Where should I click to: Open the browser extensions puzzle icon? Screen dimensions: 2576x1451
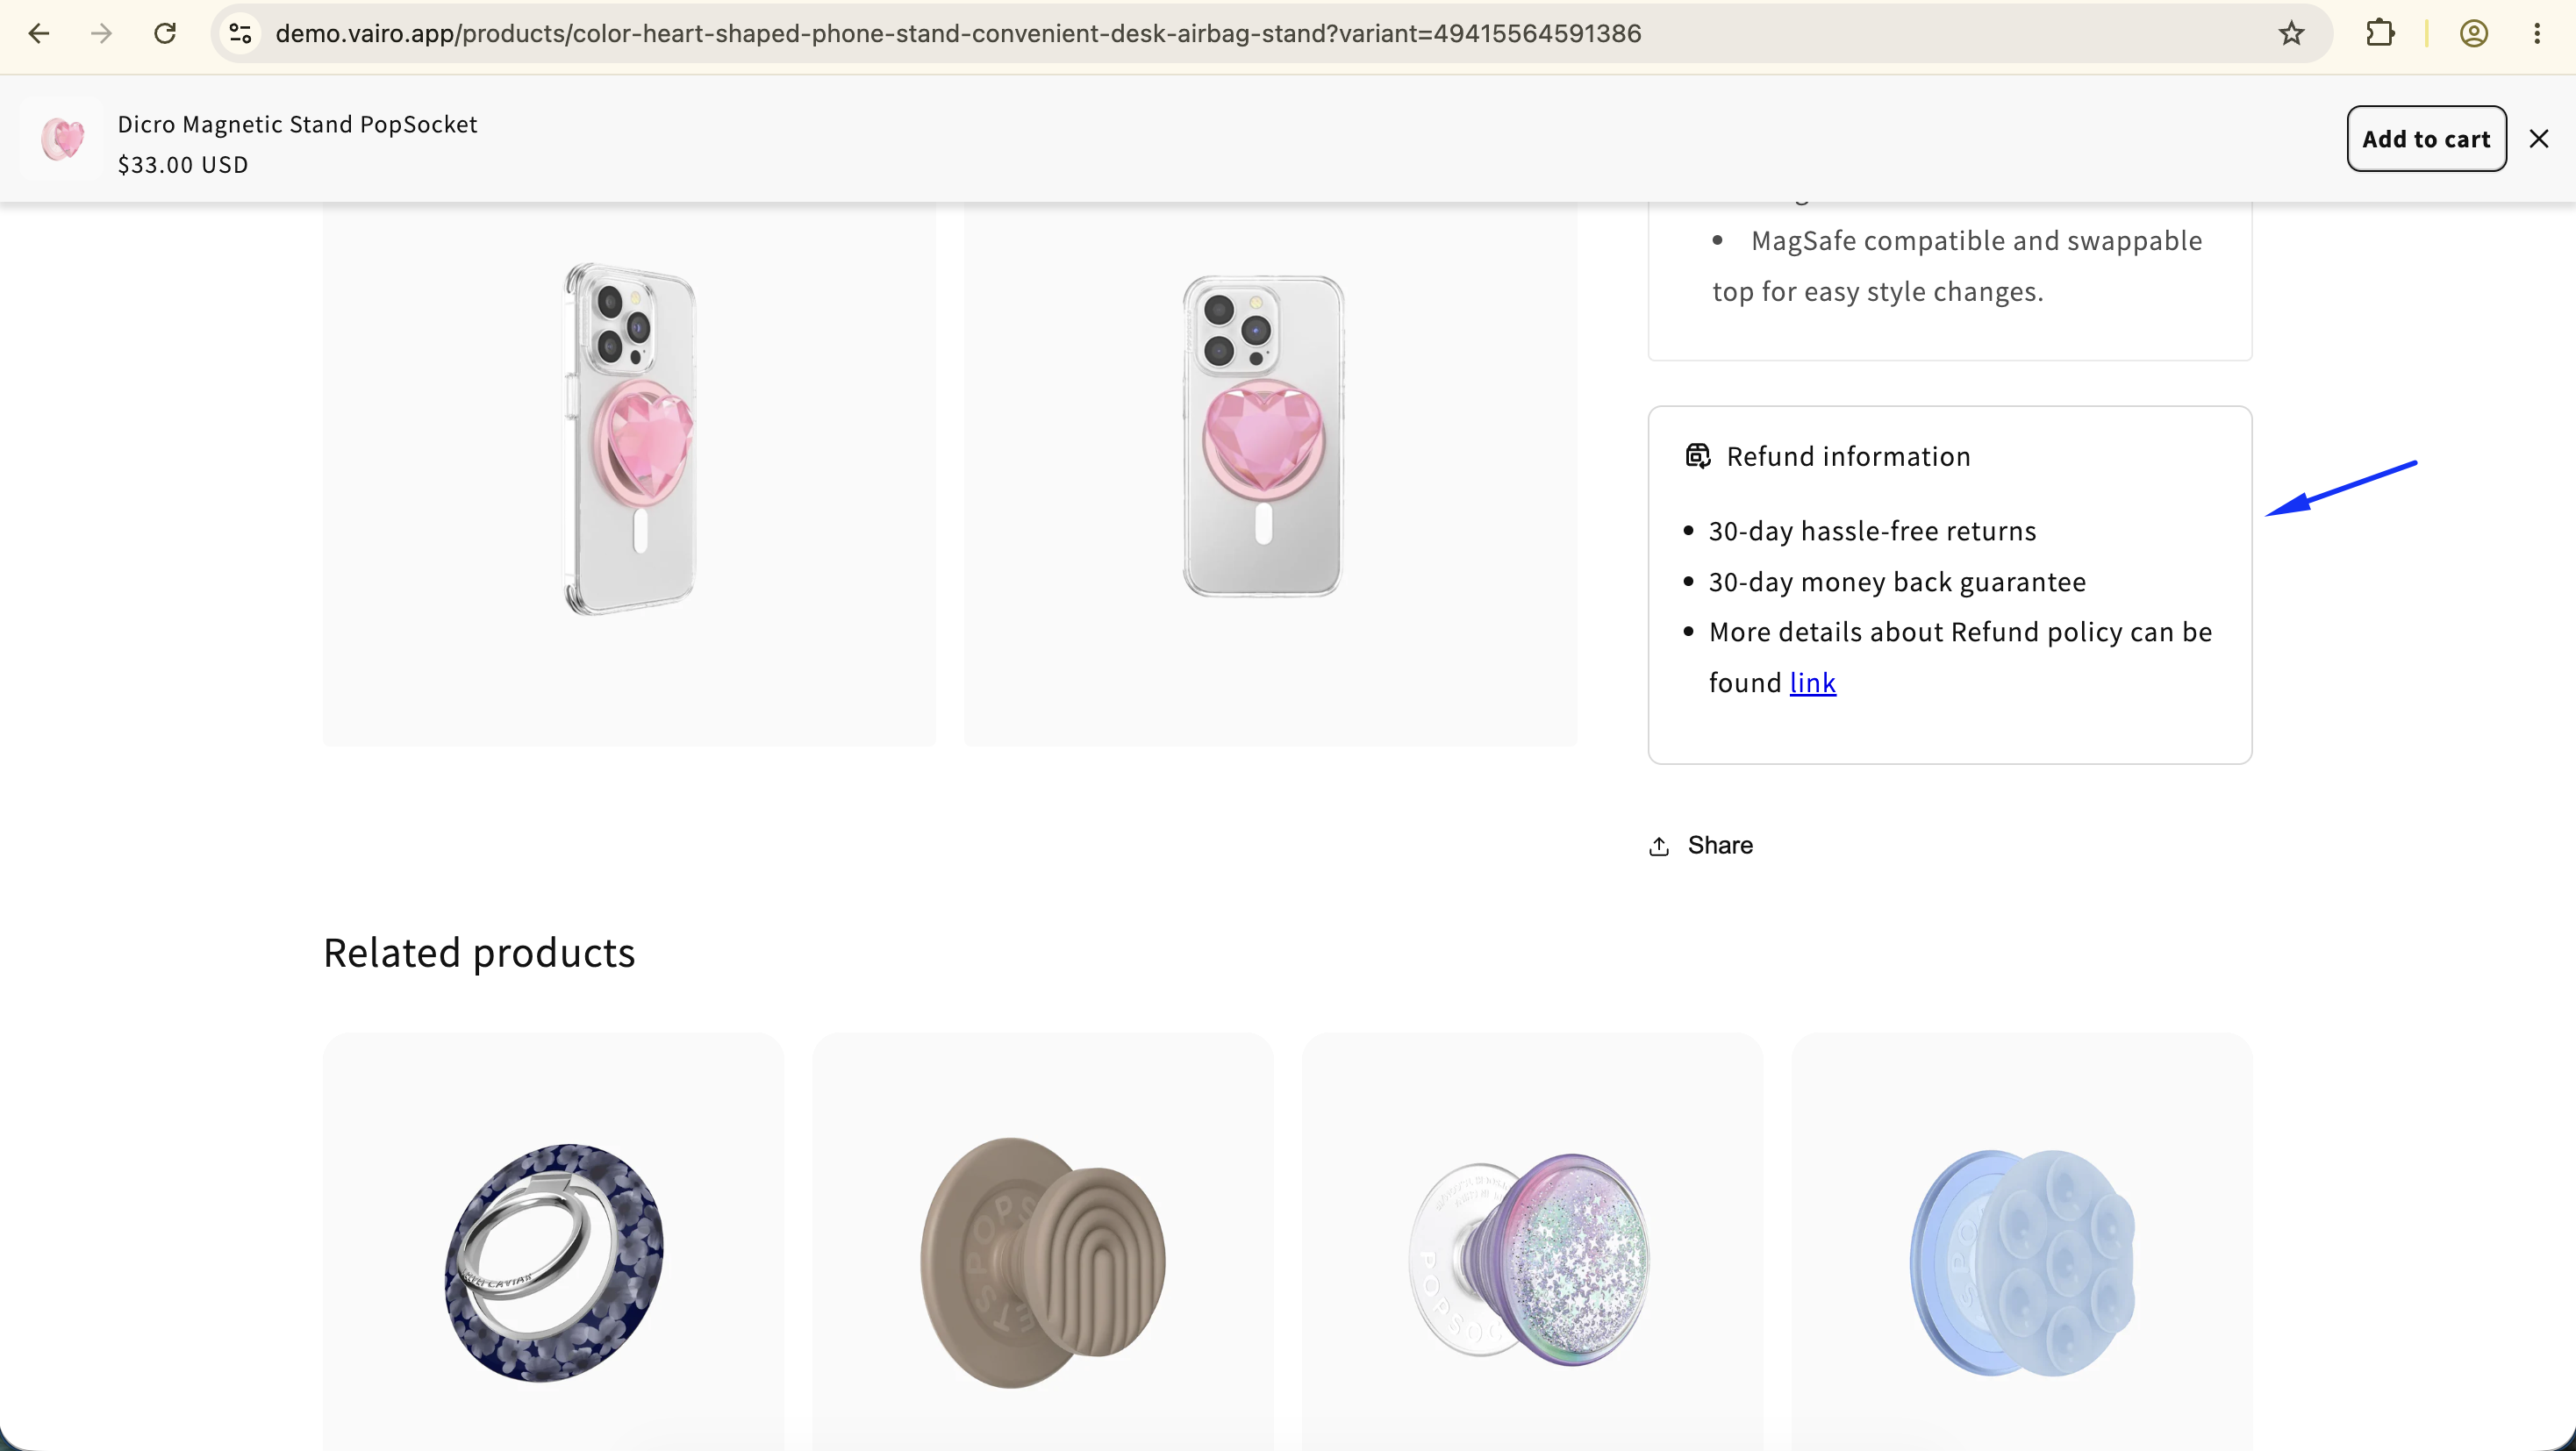coord(2380,33)
